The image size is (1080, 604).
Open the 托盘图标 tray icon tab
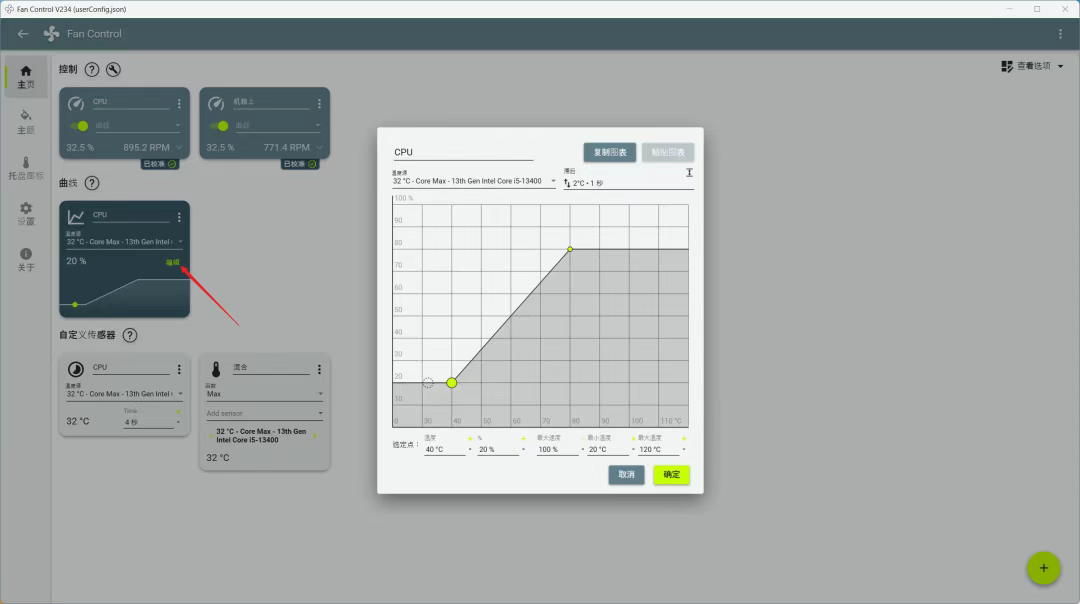(25, 167)
